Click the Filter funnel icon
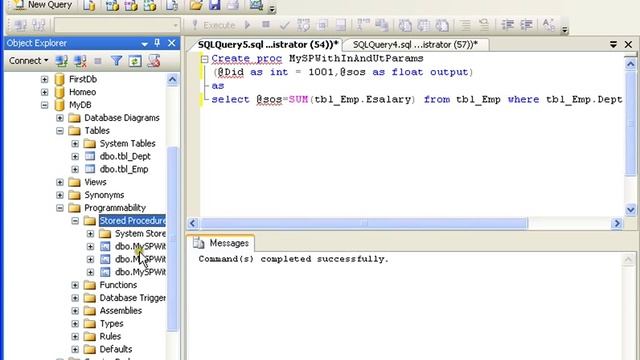Viewport: 640px width, 360px height. click(x=116, y=61)
